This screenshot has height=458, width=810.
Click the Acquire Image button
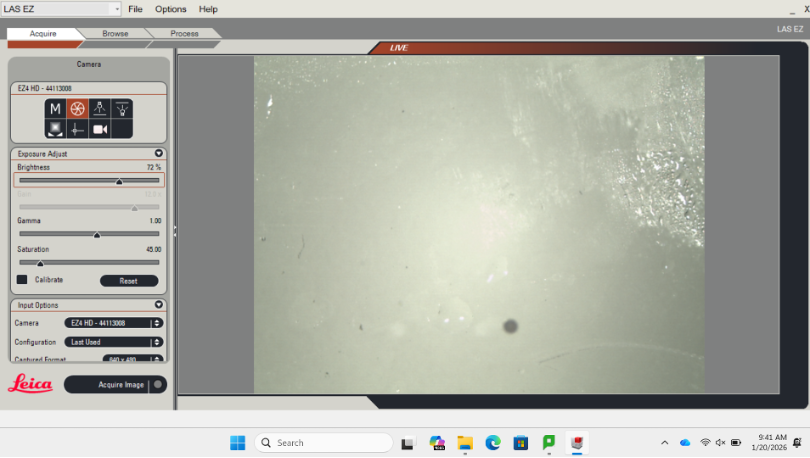pos(115,384)
